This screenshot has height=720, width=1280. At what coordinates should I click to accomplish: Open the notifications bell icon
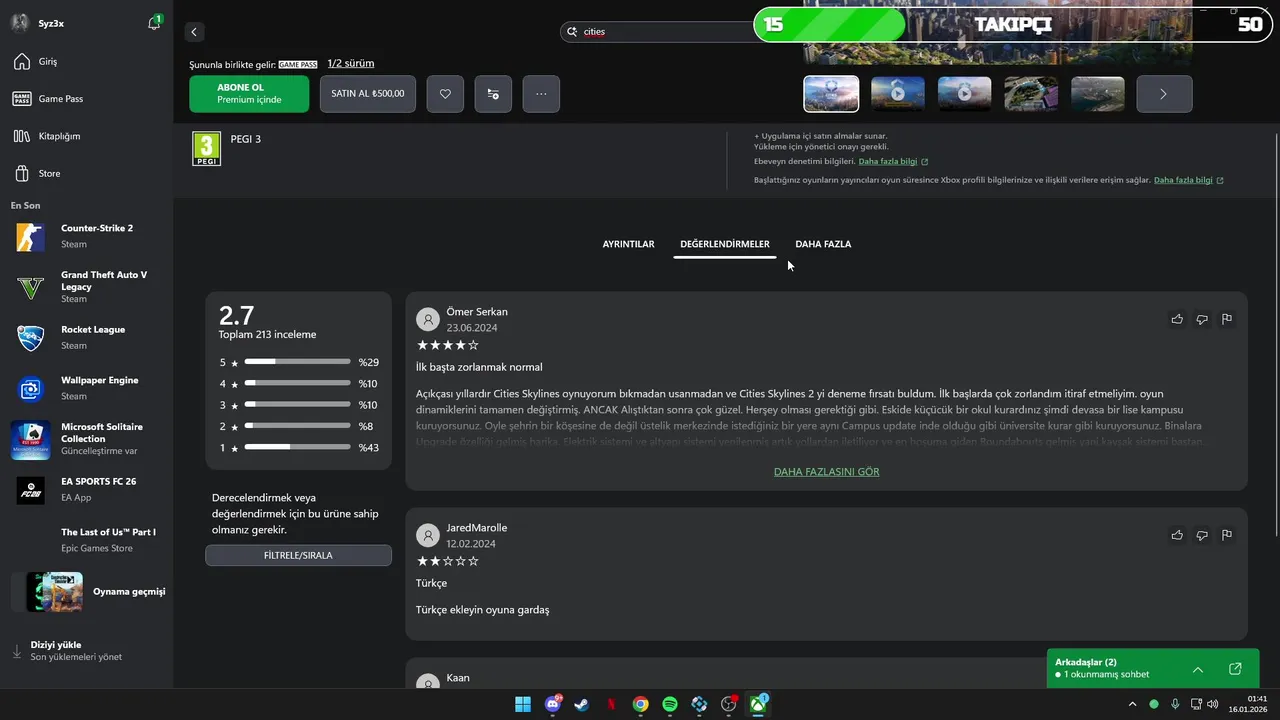point(154,23)
